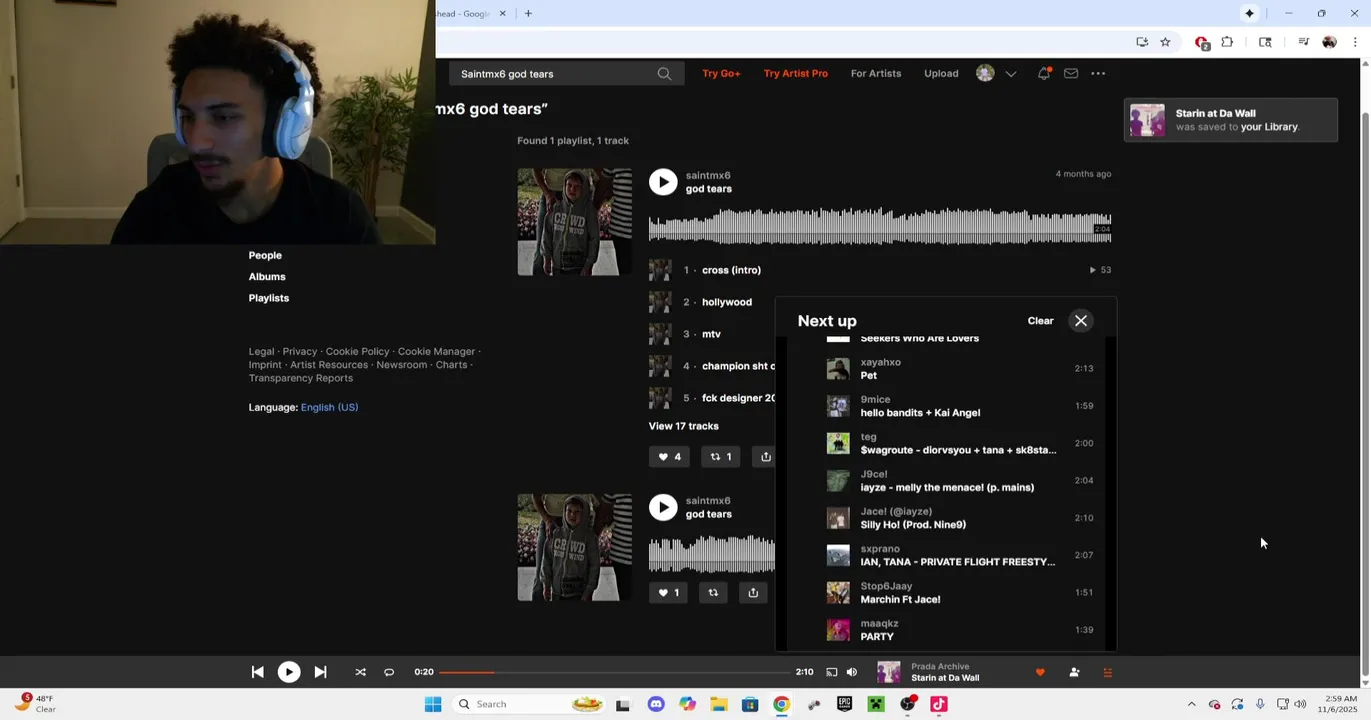Repost the god tears playlist with 1 repost
Screen dimensions: 1371x720
click(x=720, y=457)
